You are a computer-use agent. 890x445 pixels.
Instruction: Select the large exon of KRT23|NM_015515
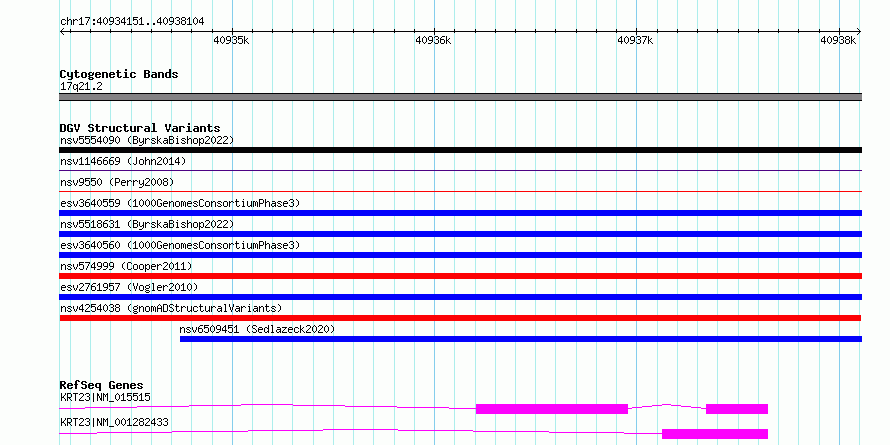pos(552,409)
